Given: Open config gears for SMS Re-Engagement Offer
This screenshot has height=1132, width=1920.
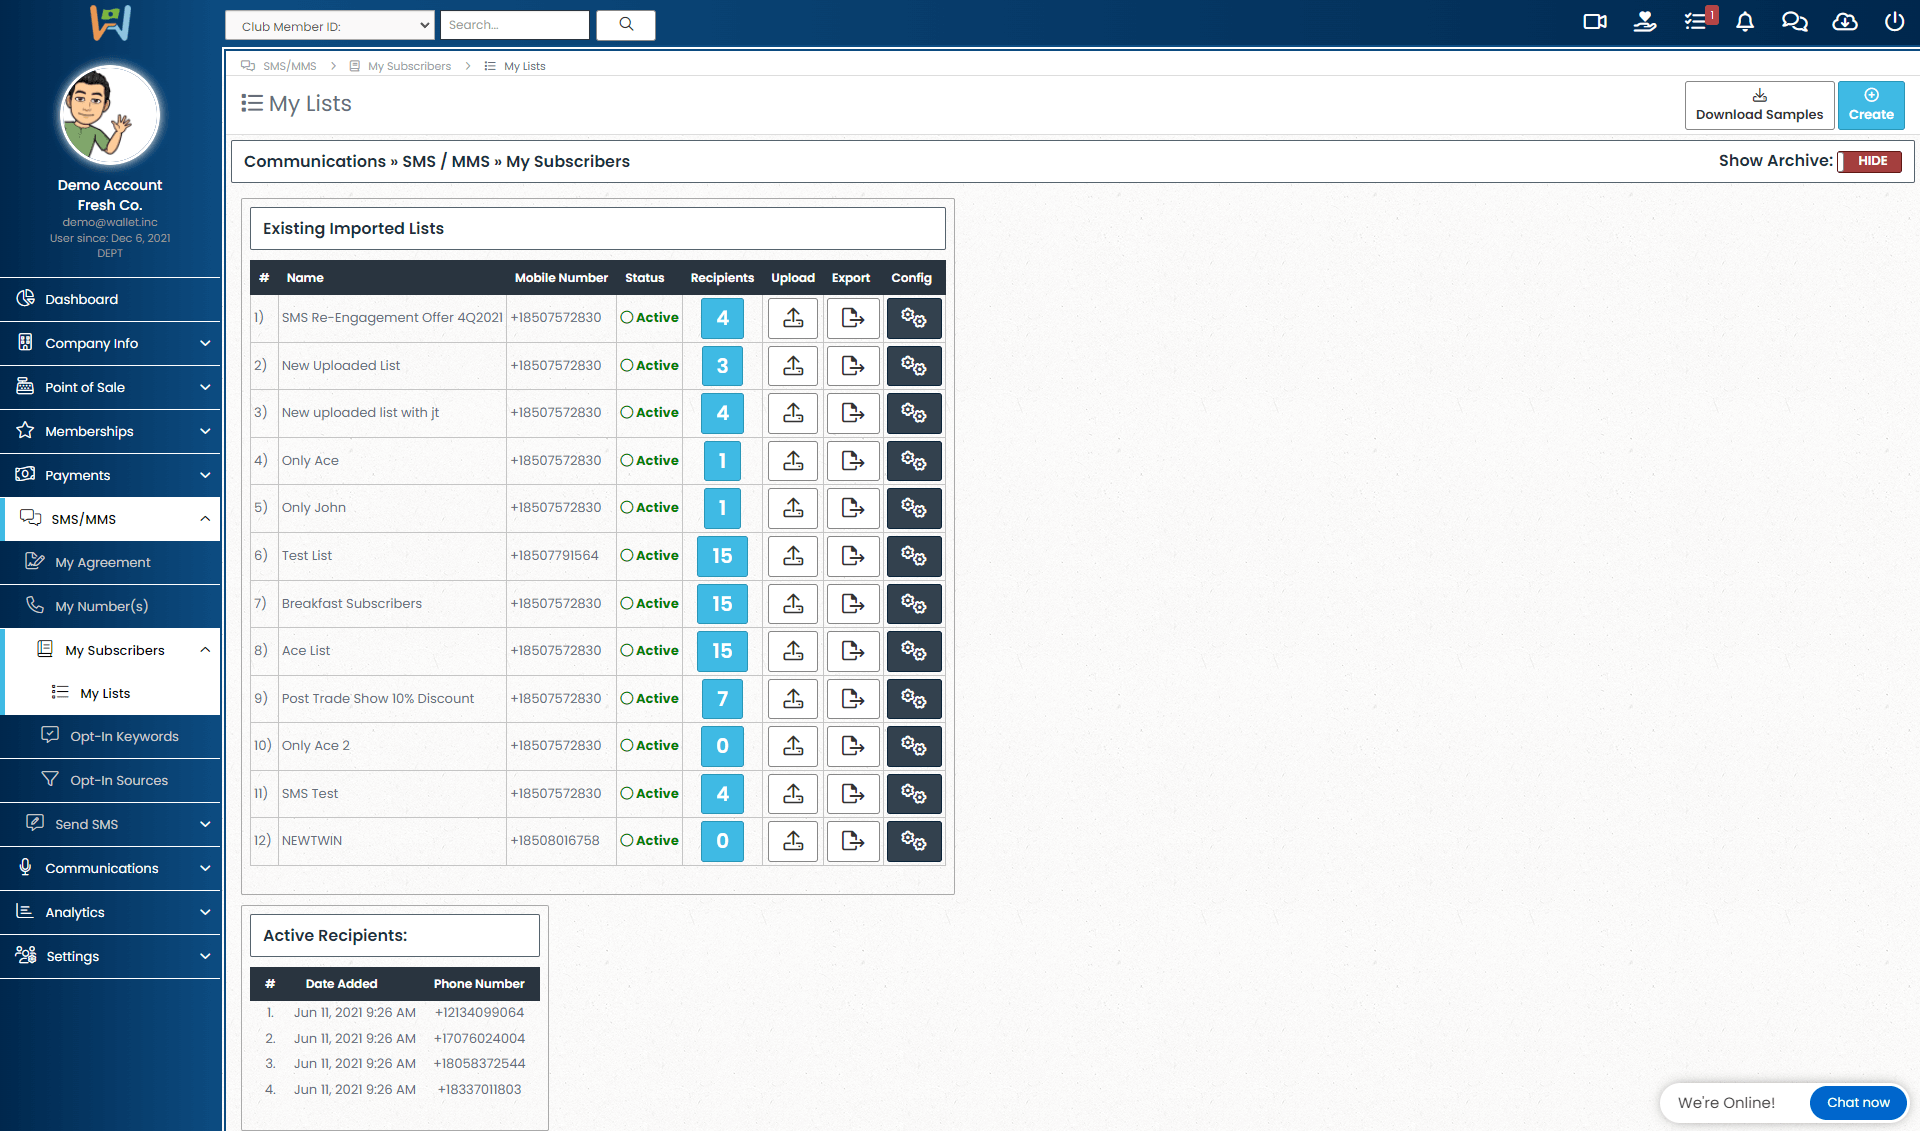Looking at the screenshot, I should point(914,318).
